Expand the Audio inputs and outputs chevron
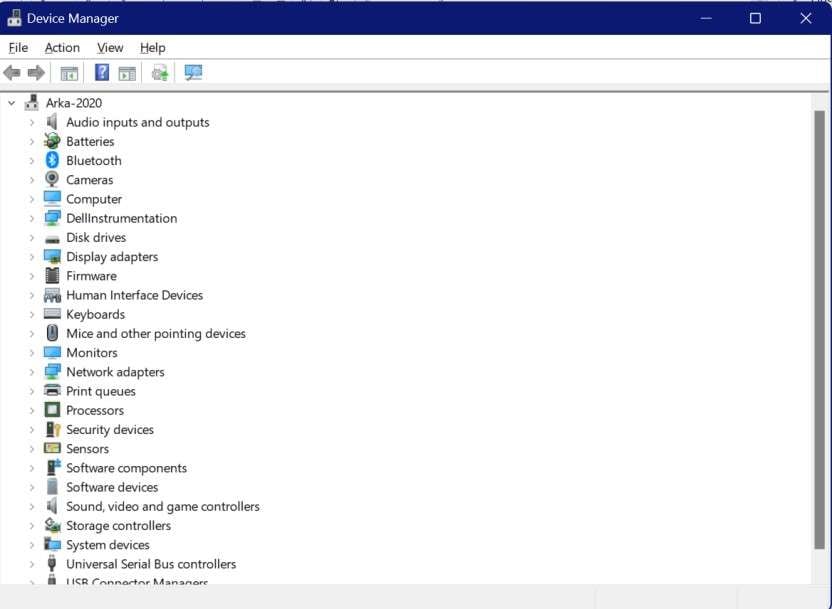832x609 pixels. tap(32, 123)
